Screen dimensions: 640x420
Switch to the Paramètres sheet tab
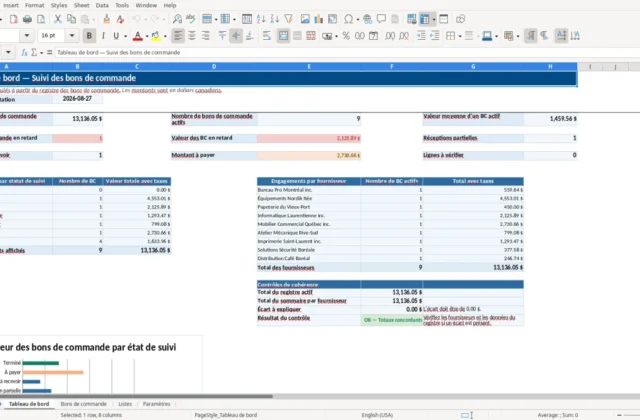(x=156, y=404)
